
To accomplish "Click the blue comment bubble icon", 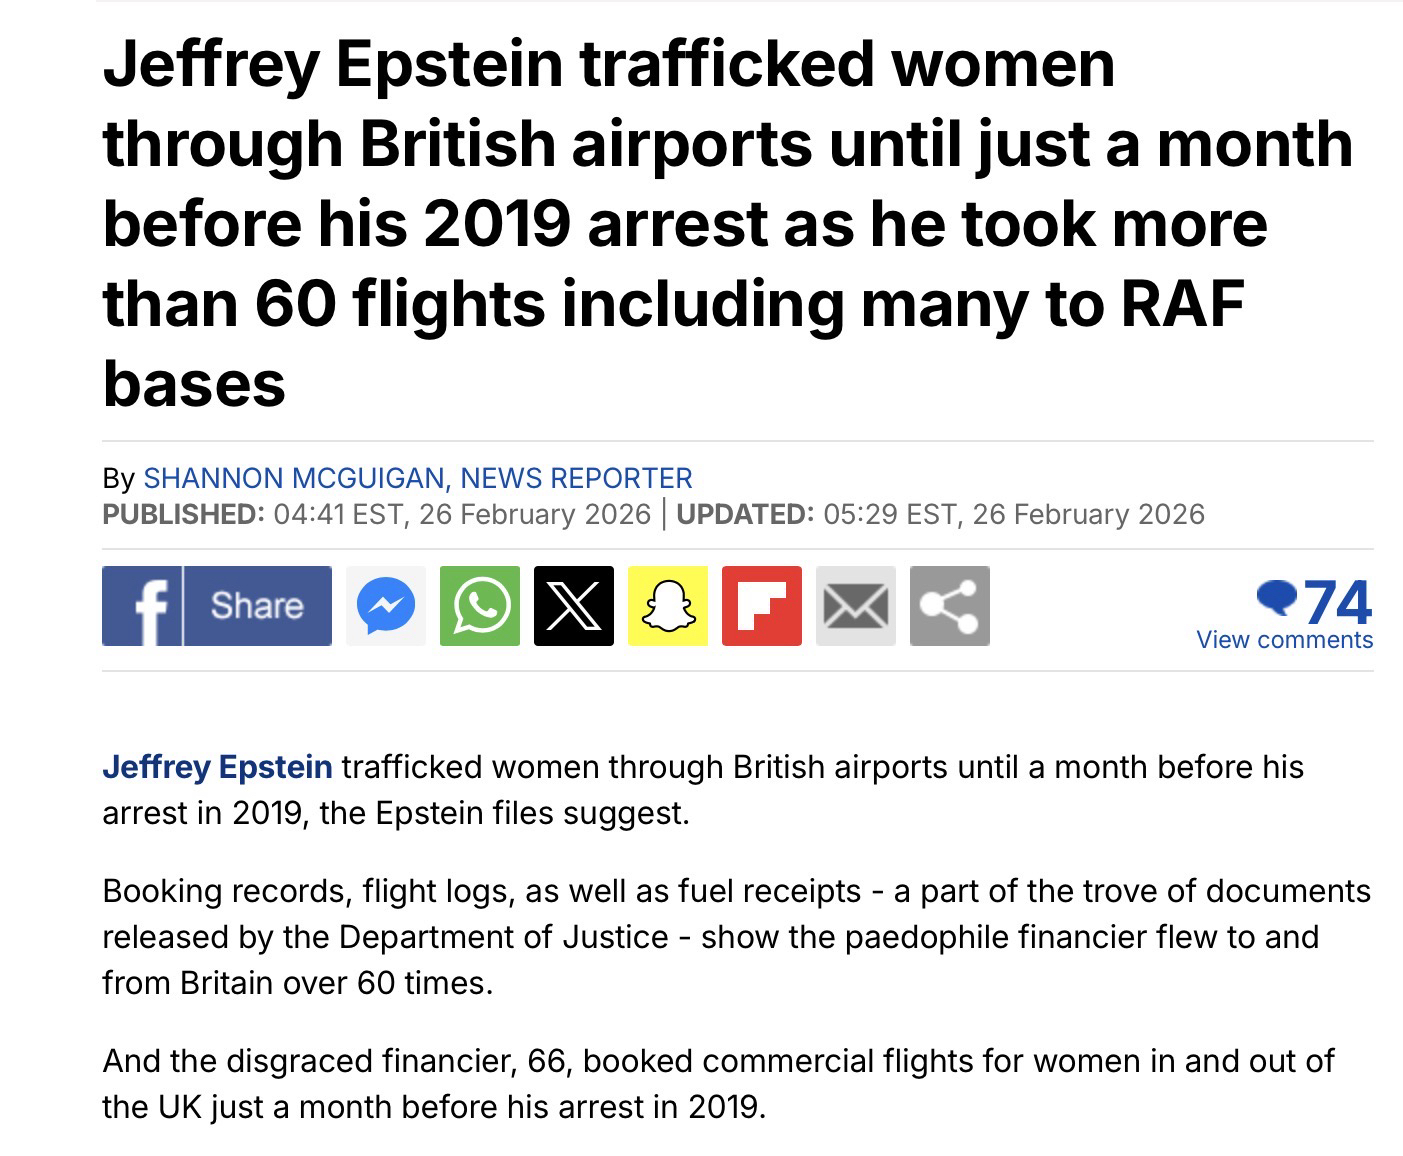I will (x=1276, y=597).
